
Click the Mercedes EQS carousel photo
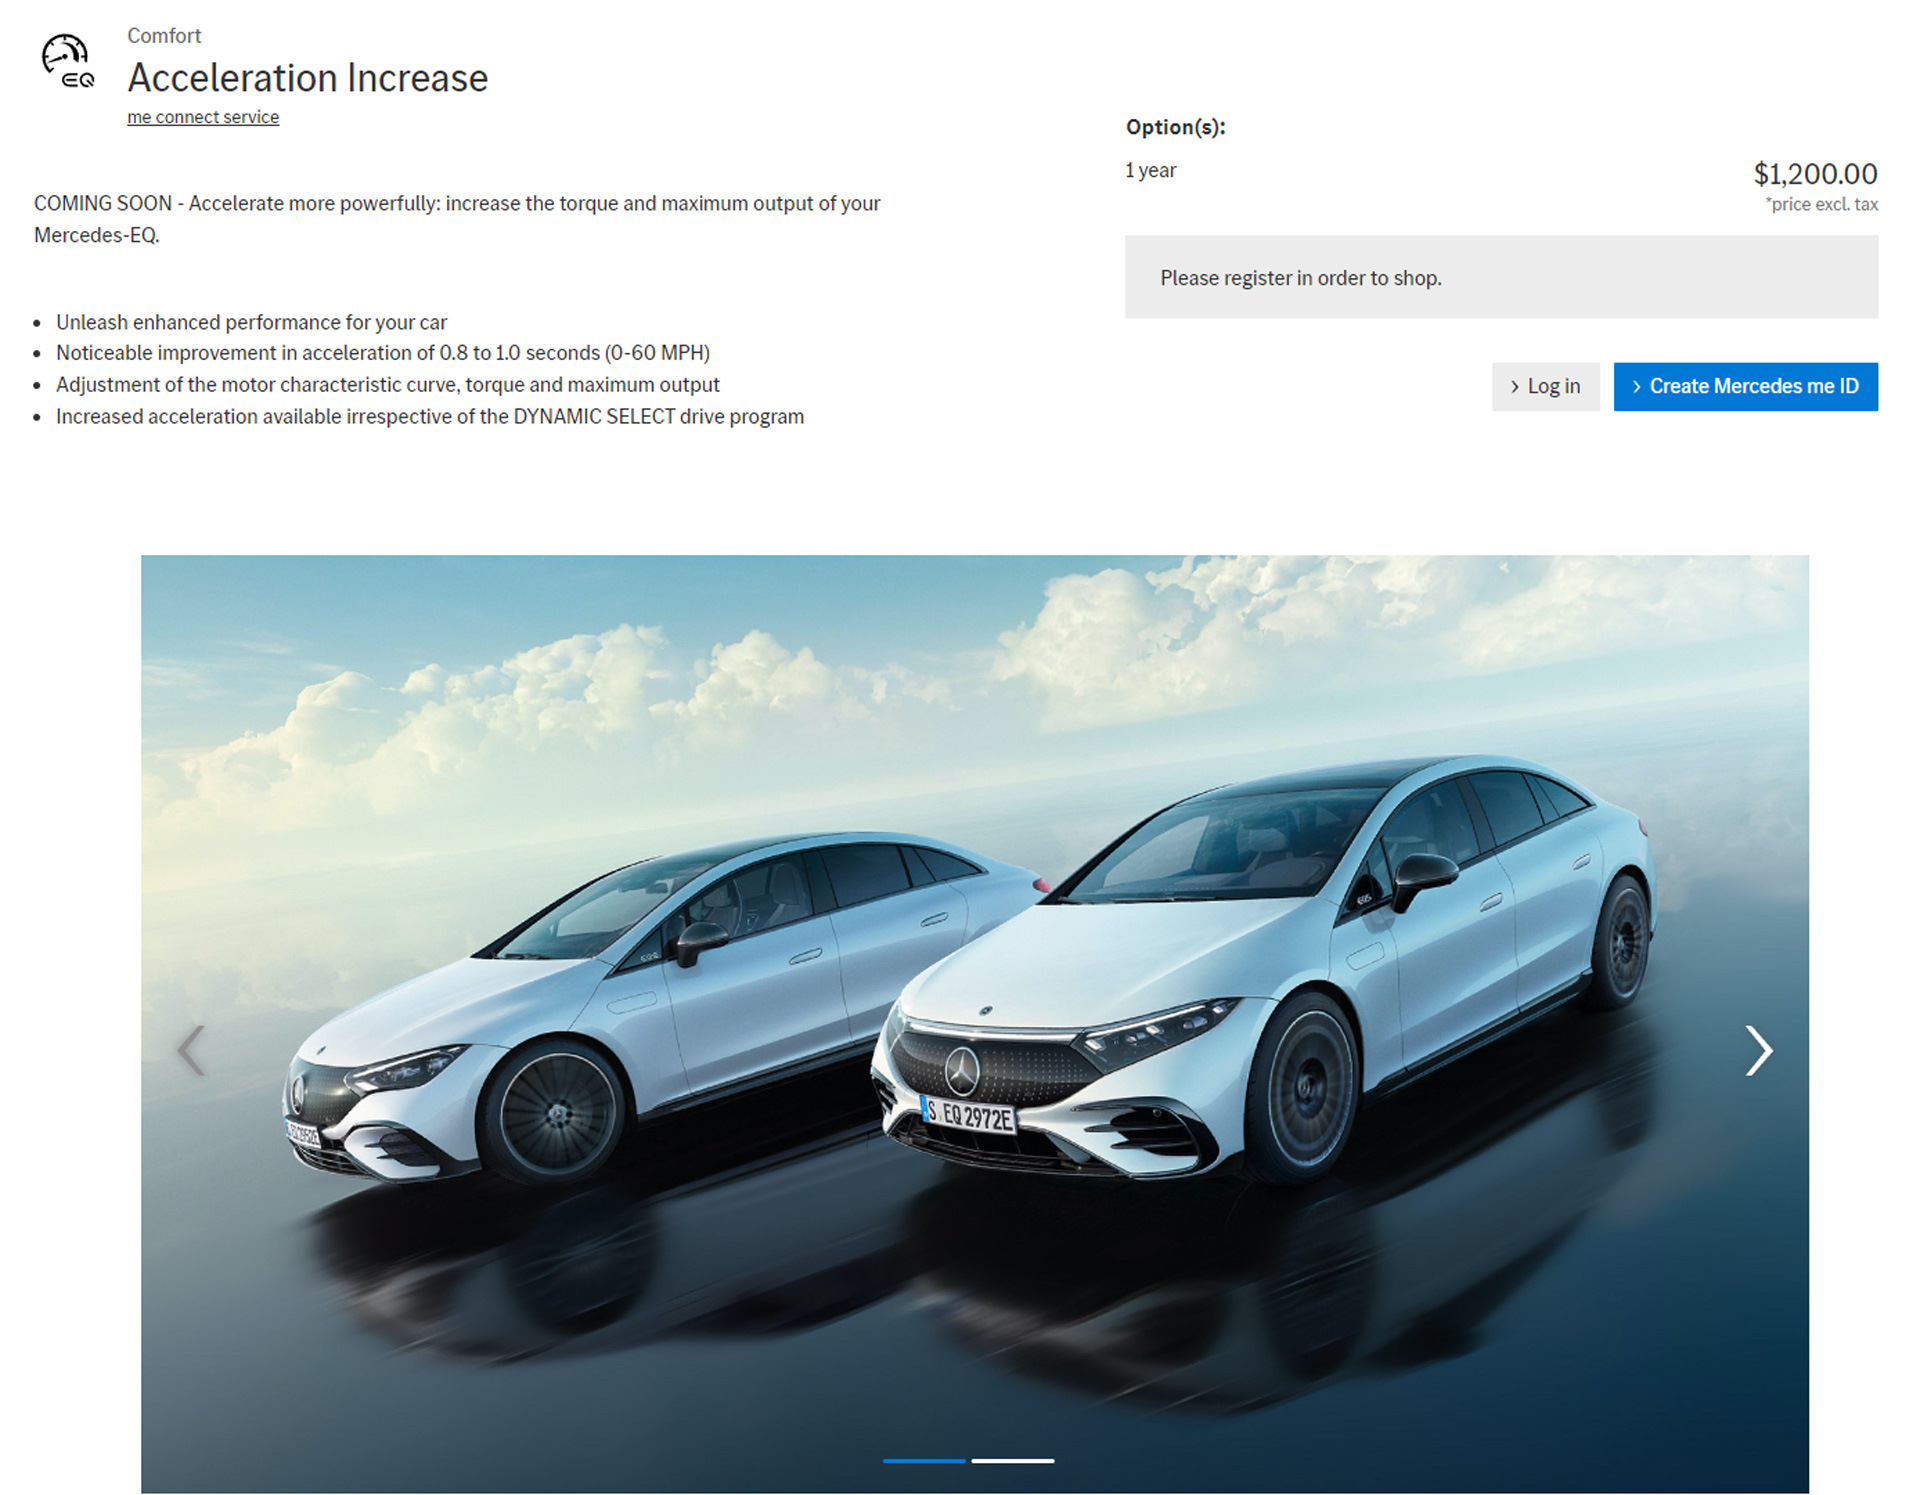[x=974, y=1023]
